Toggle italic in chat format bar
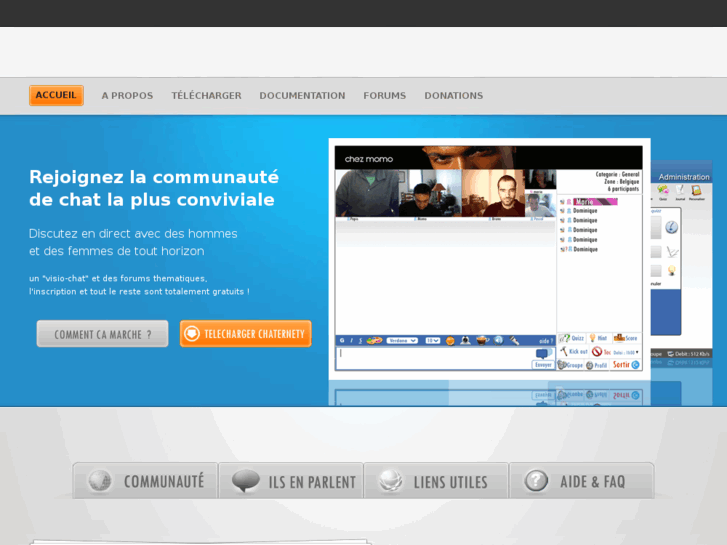The width and height of the screenshot is (727, 545). (351, 340)
